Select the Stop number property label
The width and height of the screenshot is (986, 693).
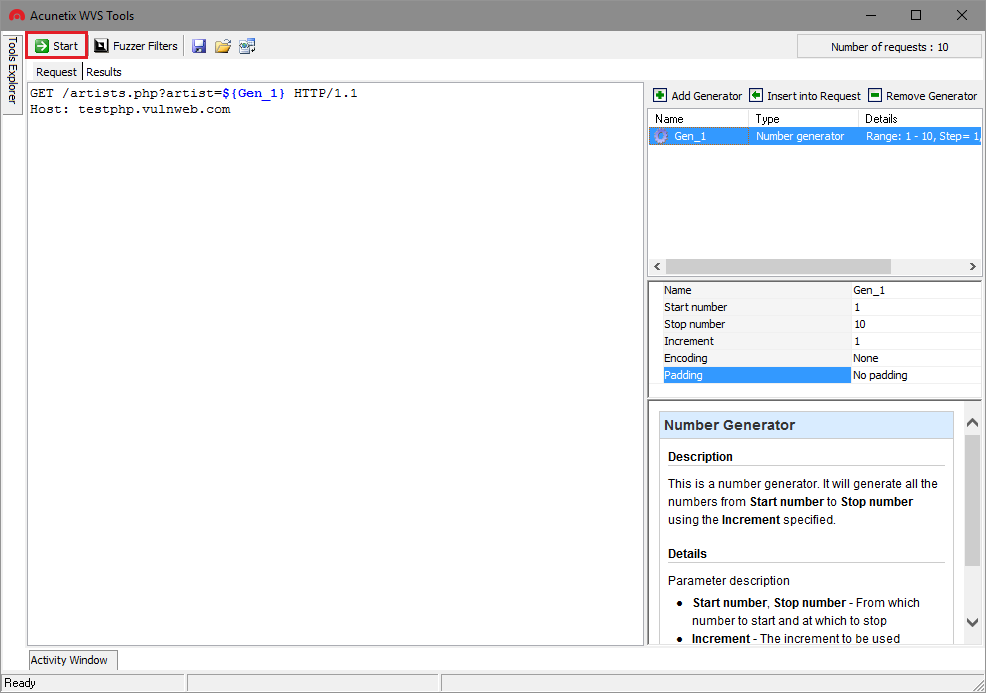point(756,324)
